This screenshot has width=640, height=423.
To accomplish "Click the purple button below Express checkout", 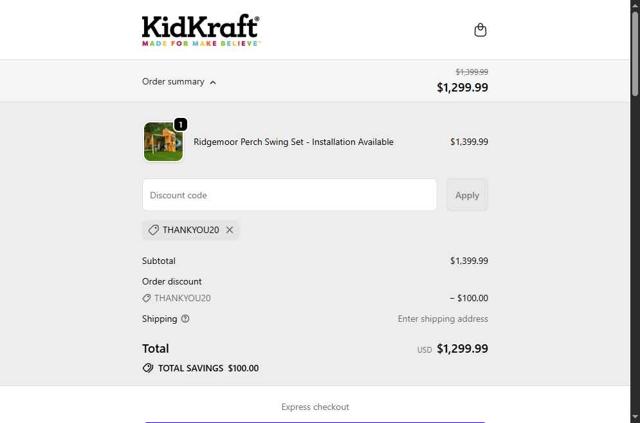I will click(x=315, y=421).
